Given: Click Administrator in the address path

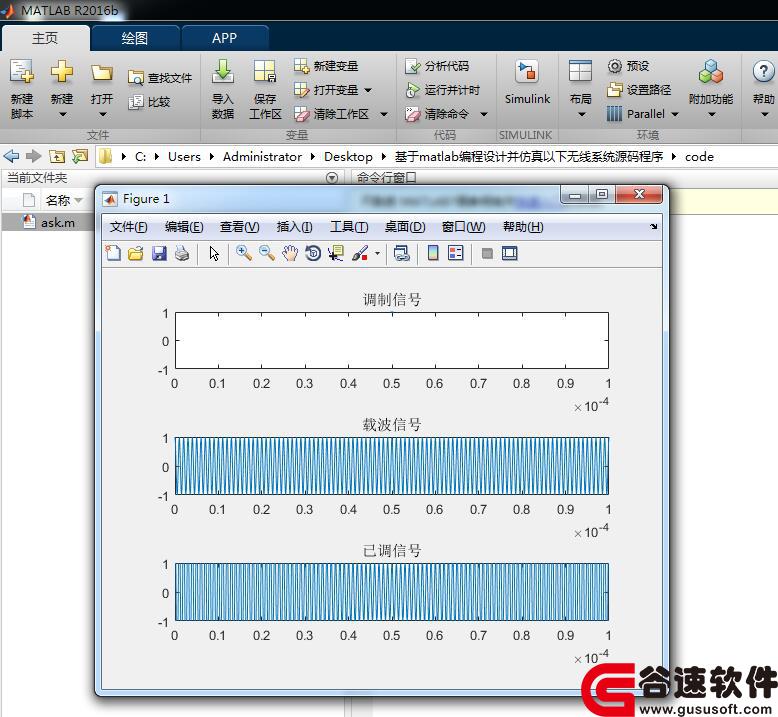Looking at the screenshot, I should [x=262, y=156].
